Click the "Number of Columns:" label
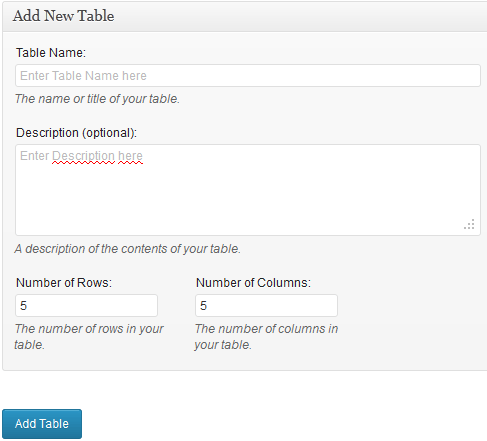Viewport: 487px width, 441px height. (253, 283)
